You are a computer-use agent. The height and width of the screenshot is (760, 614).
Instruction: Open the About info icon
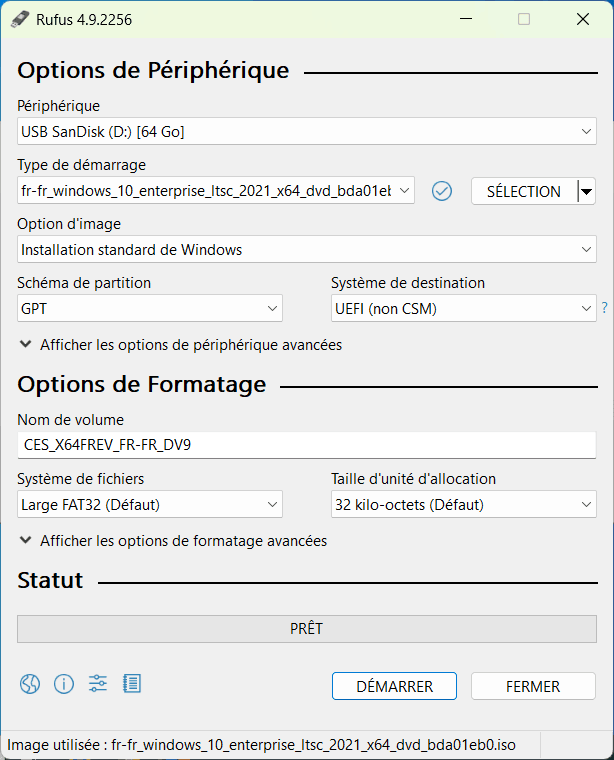click(63, 684)
